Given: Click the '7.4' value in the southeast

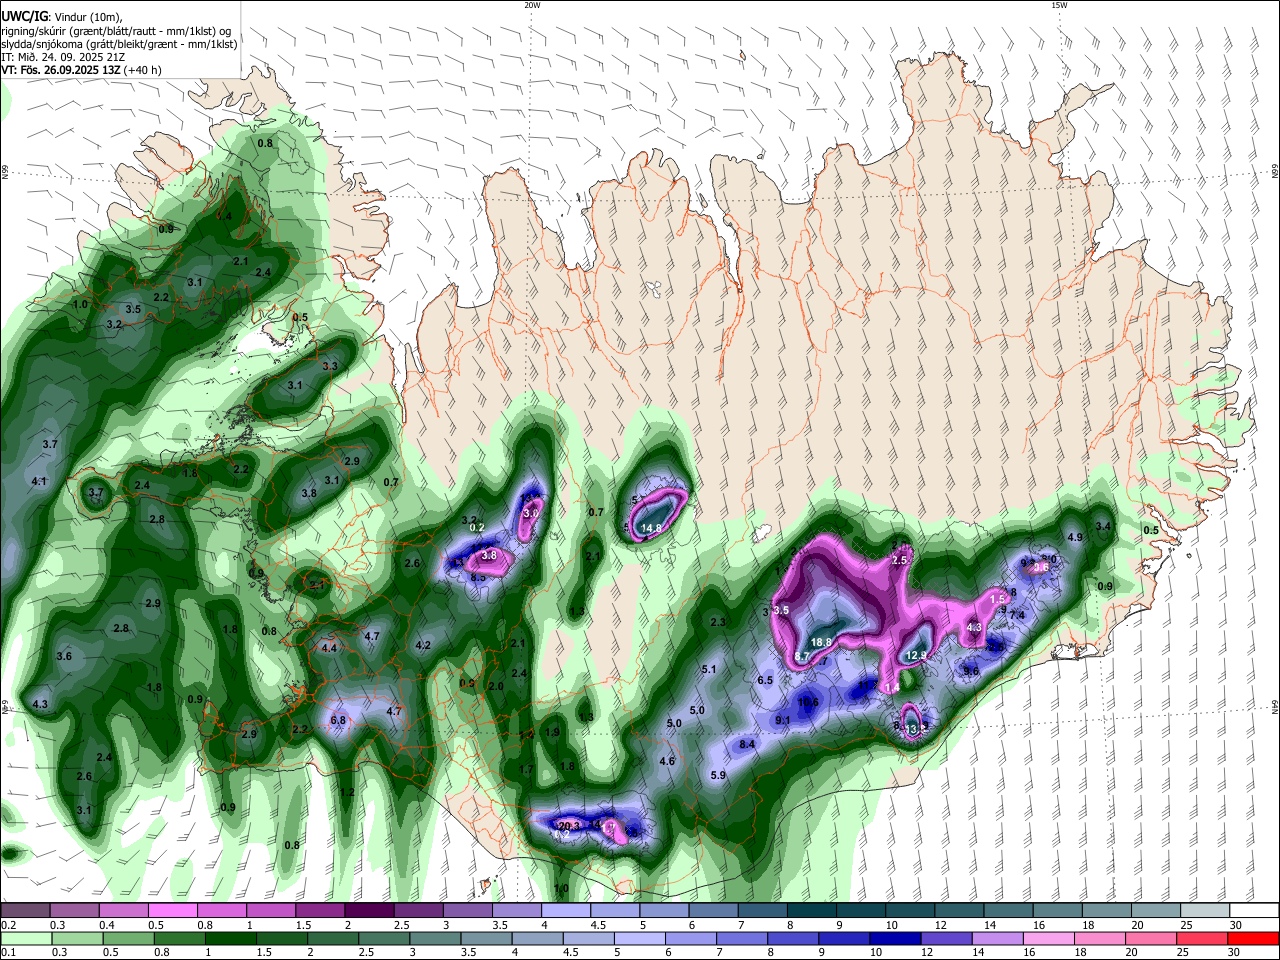Looking at the screenshot, I should (x=1017, y=614).
